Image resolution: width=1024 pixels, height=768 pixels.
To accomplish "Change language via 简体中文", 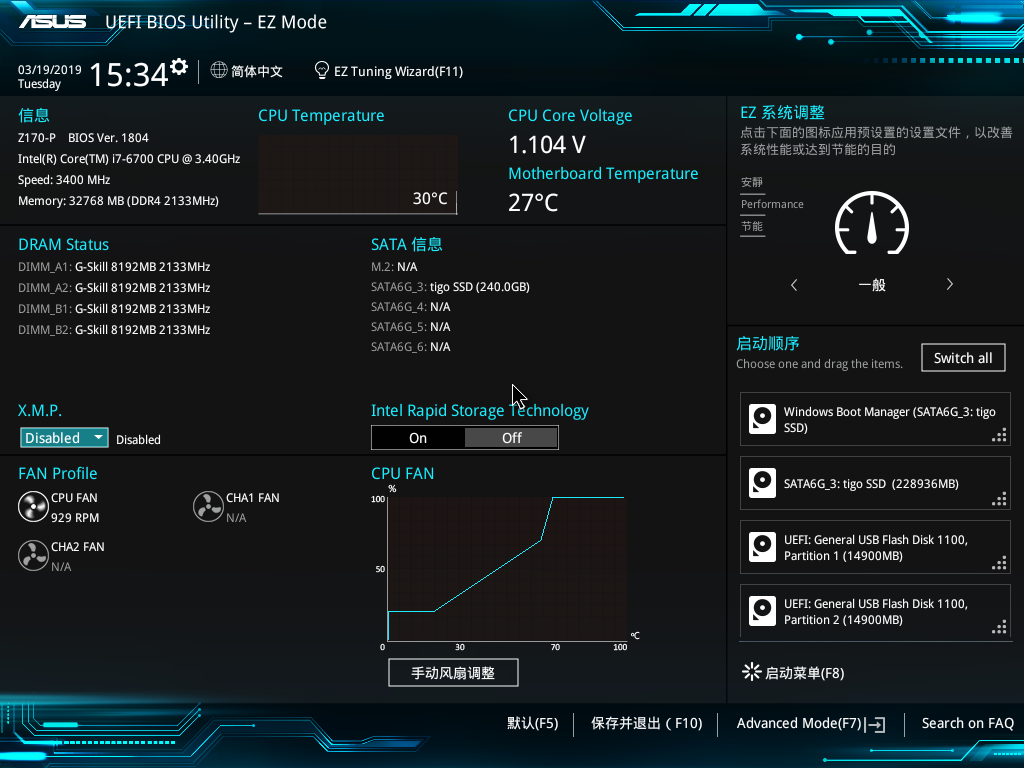I will click(x=257, y=71).
